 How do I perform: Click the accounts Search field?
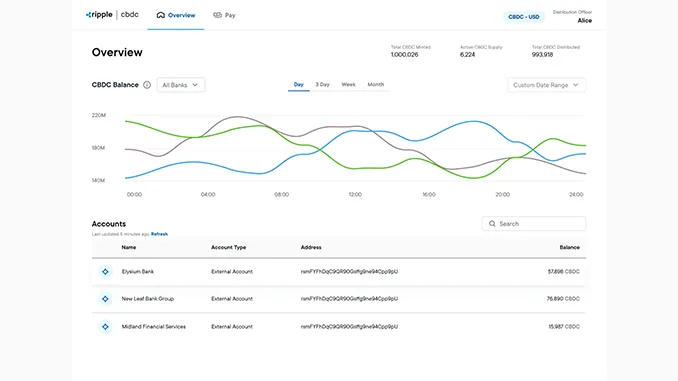[534, 224]
